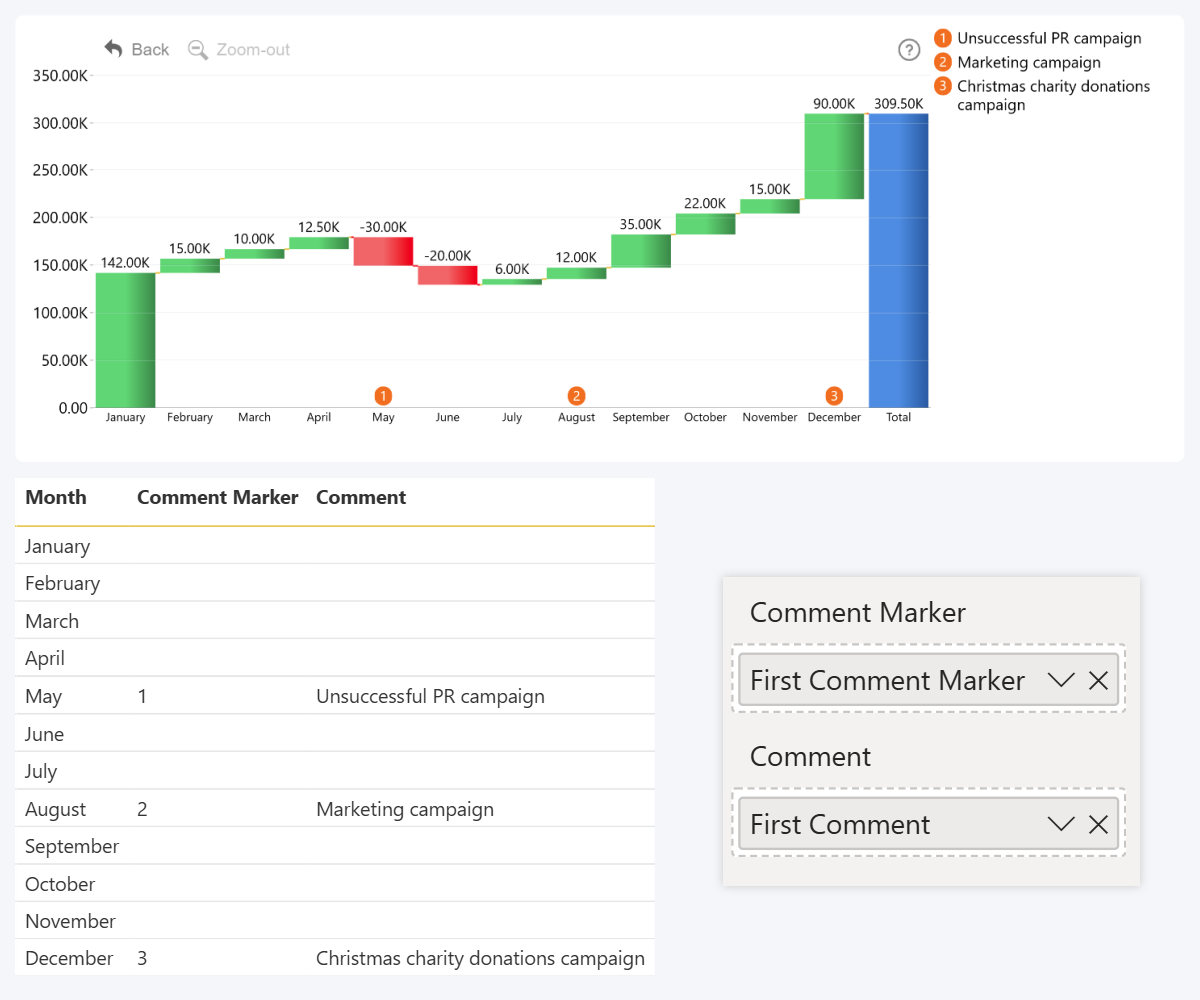Expand the First Comment dropdown chevron

[x=1061, y=824]
